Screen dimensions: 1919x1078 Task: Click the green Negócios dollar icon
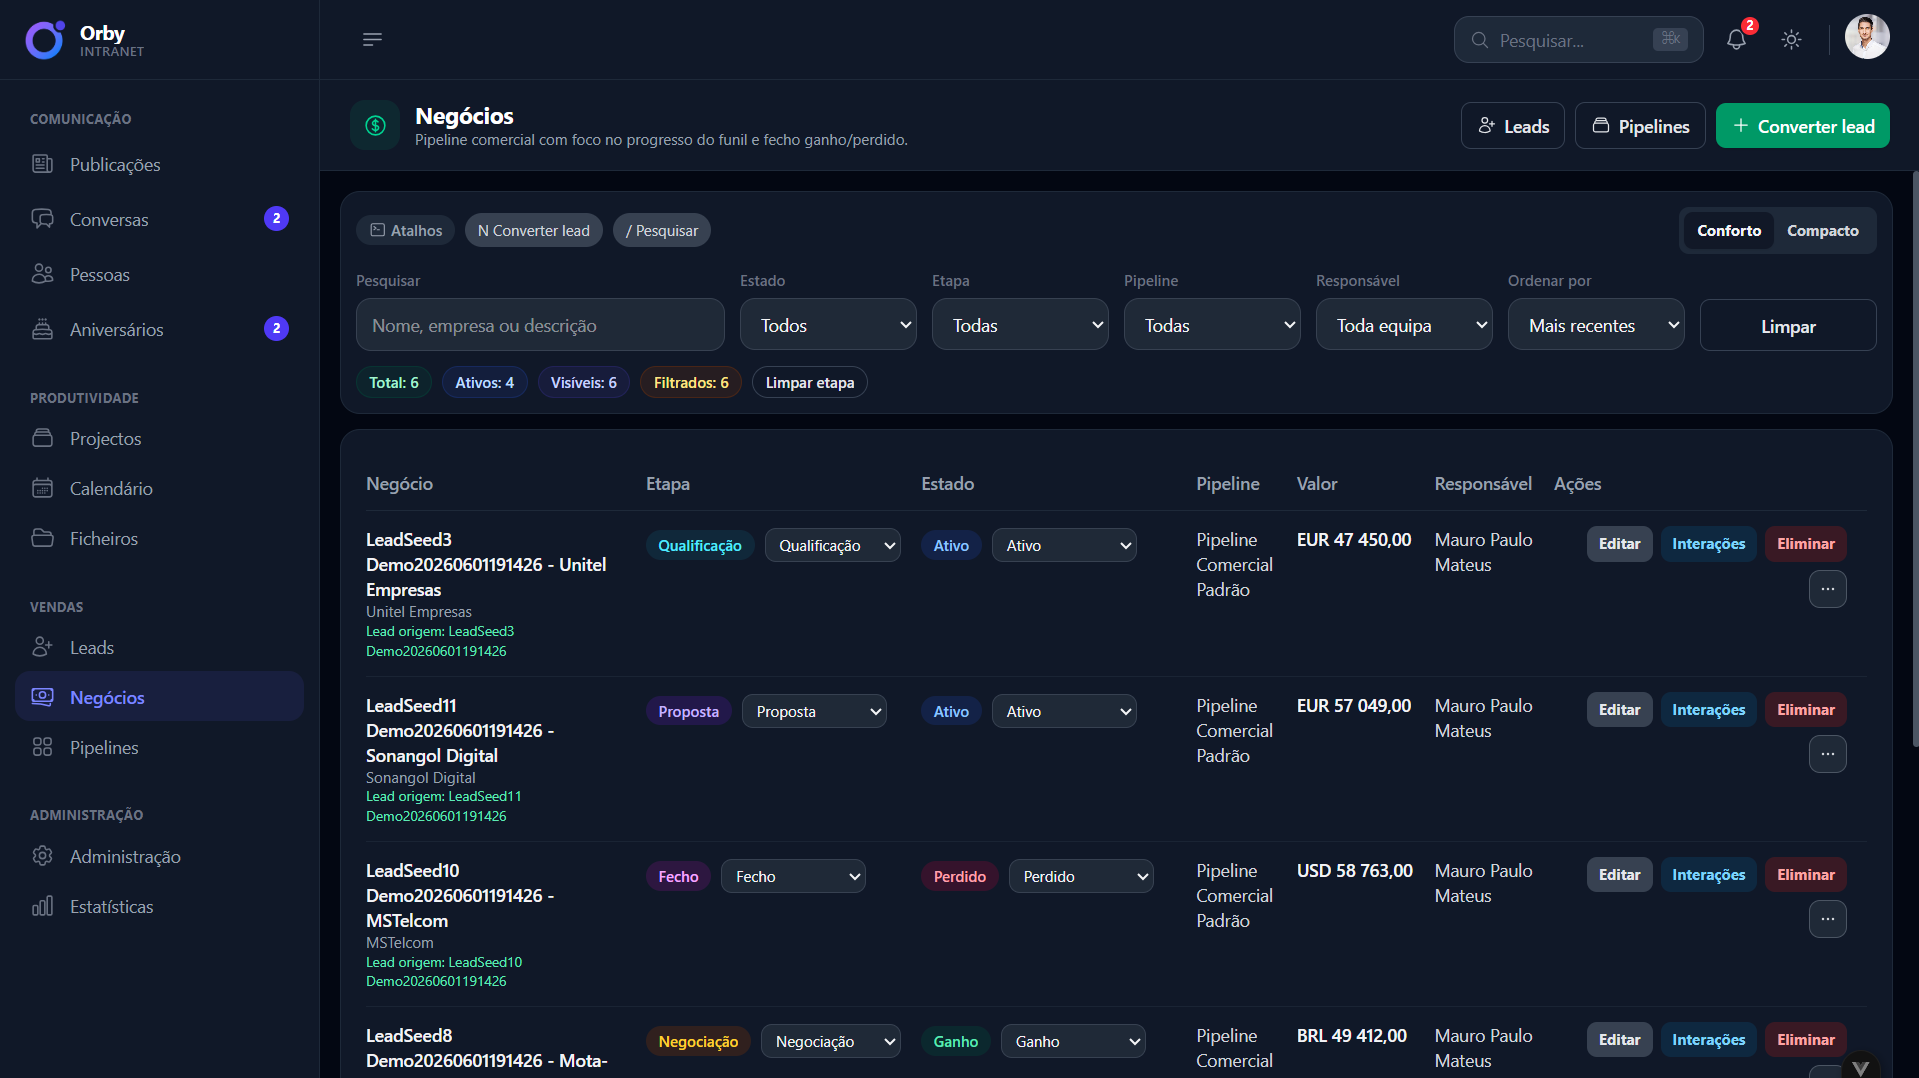(375, 125)
